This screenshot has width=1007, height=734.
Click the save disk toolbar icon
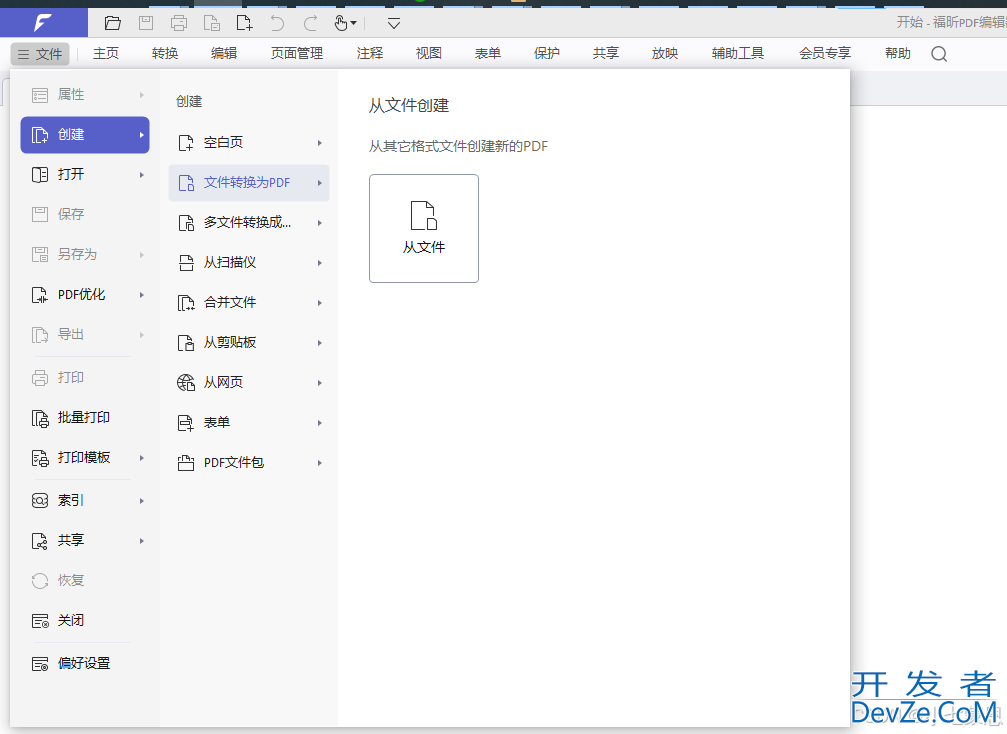coord(146,24)
